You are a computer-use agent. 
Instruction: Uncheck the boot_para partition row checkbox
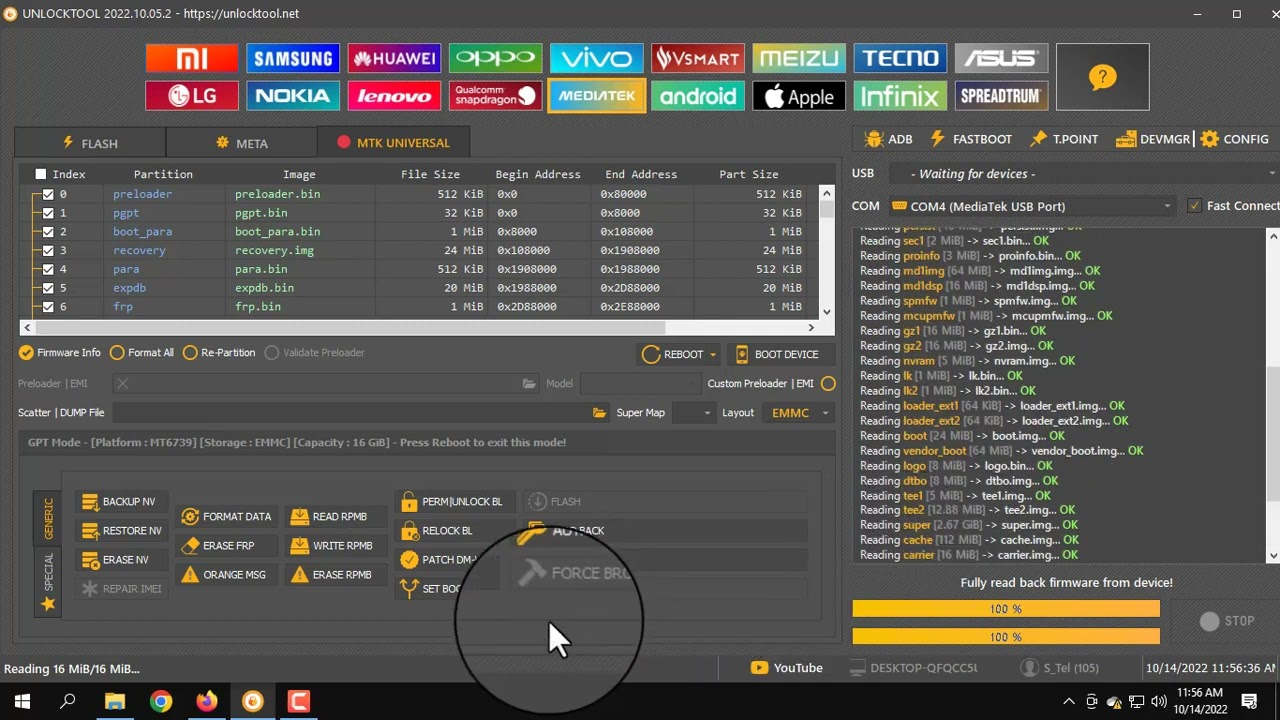click(x=48, y=232)
